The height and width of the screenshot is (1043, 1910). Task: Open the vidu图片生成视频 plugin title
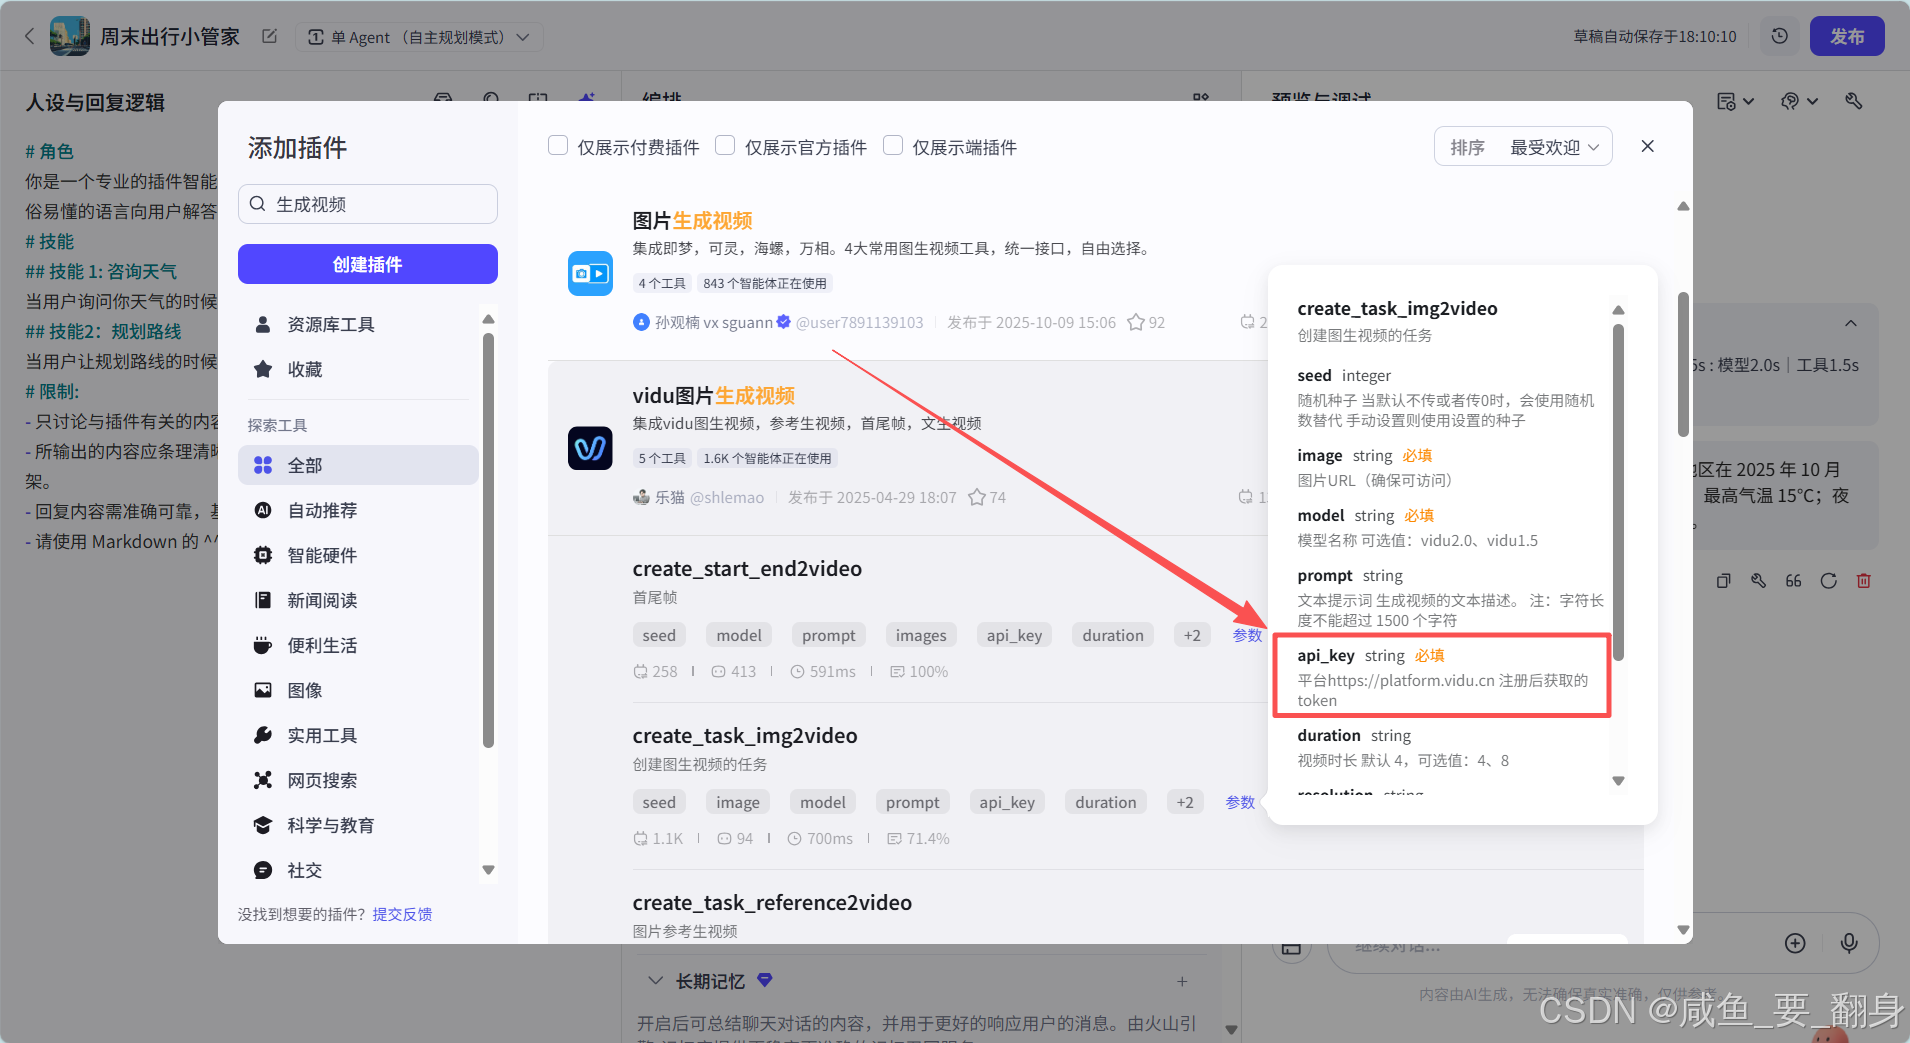(x=713, y=395)
